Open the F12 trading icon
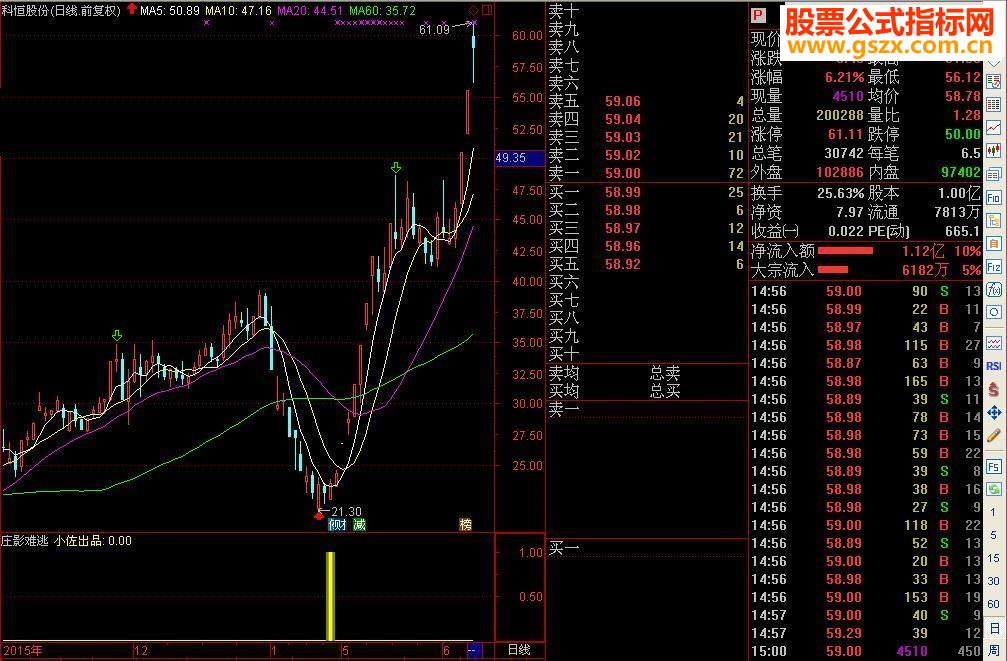The width and height of the screenshot is (1007, 661). 994,267
